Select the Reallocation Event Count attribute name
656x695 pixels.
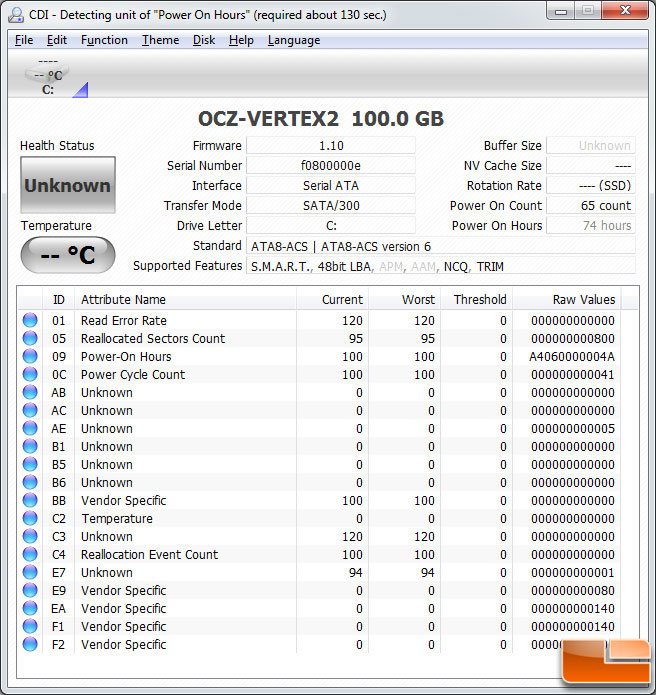coord(149,554)
